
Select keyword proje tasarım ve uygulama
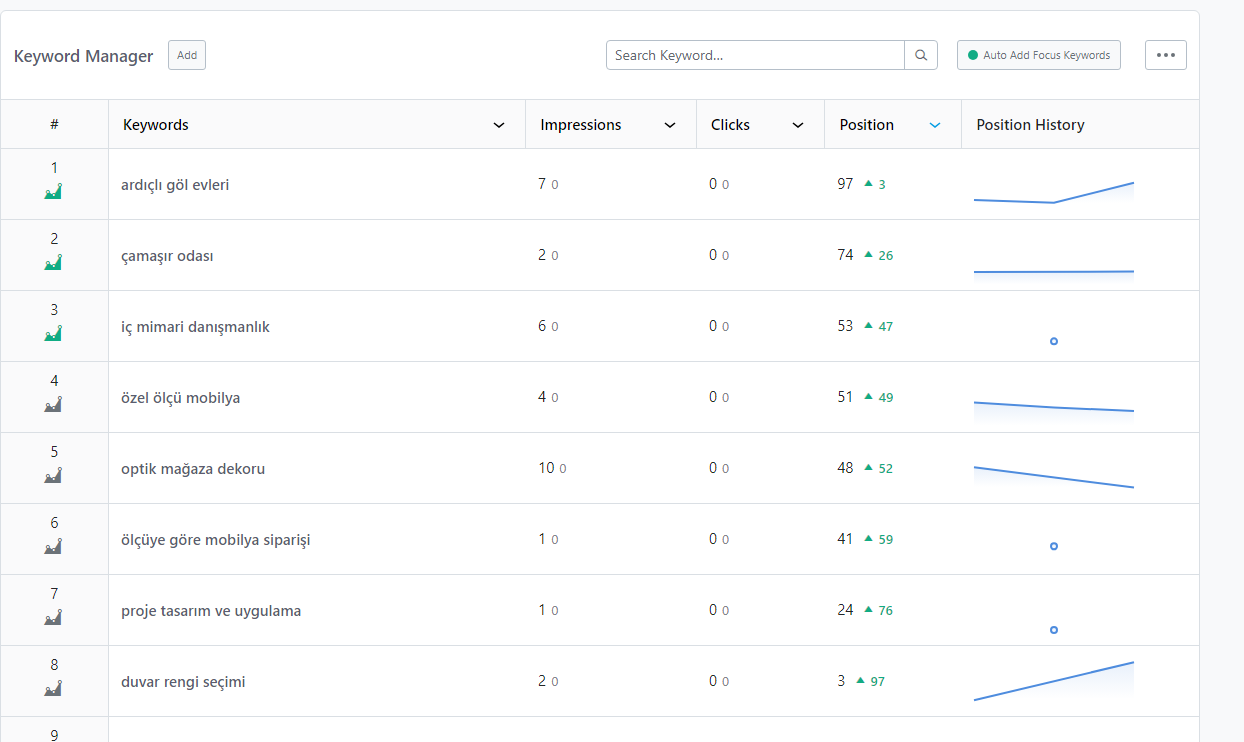click(x=211, y=611)
